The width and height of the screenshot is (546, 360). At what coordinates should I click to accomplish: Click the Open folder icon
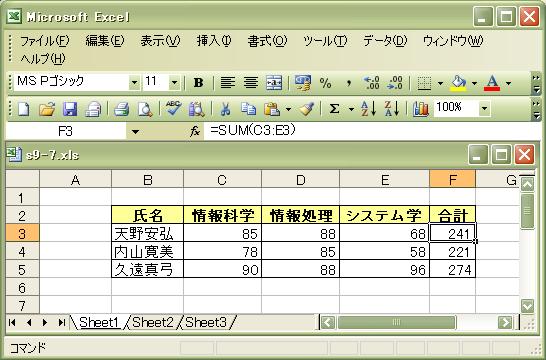(47, 109)
